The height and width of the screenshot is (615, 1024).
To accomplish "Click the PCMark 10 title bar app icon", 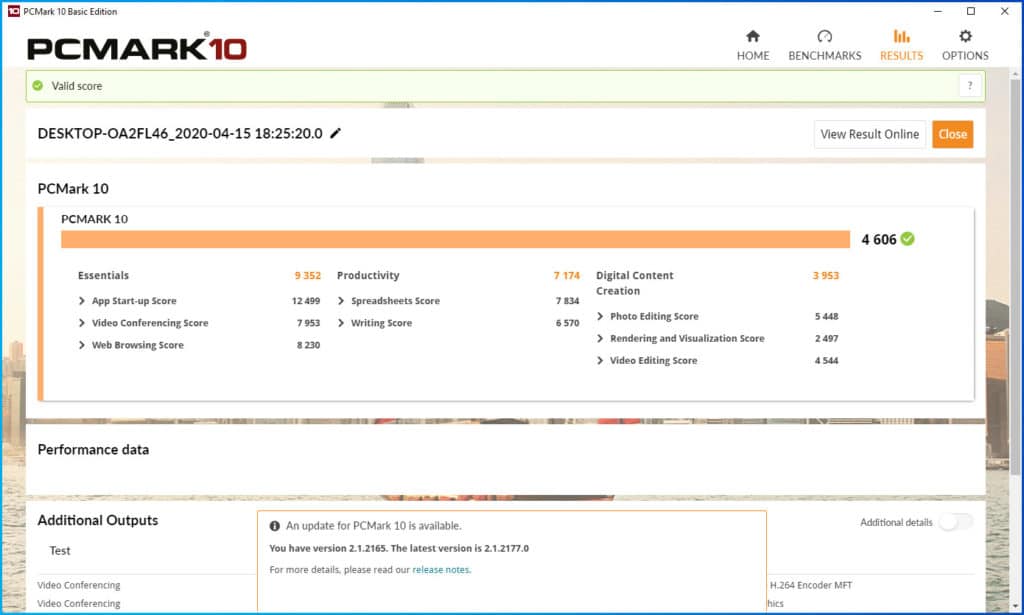I will [13, 11].
